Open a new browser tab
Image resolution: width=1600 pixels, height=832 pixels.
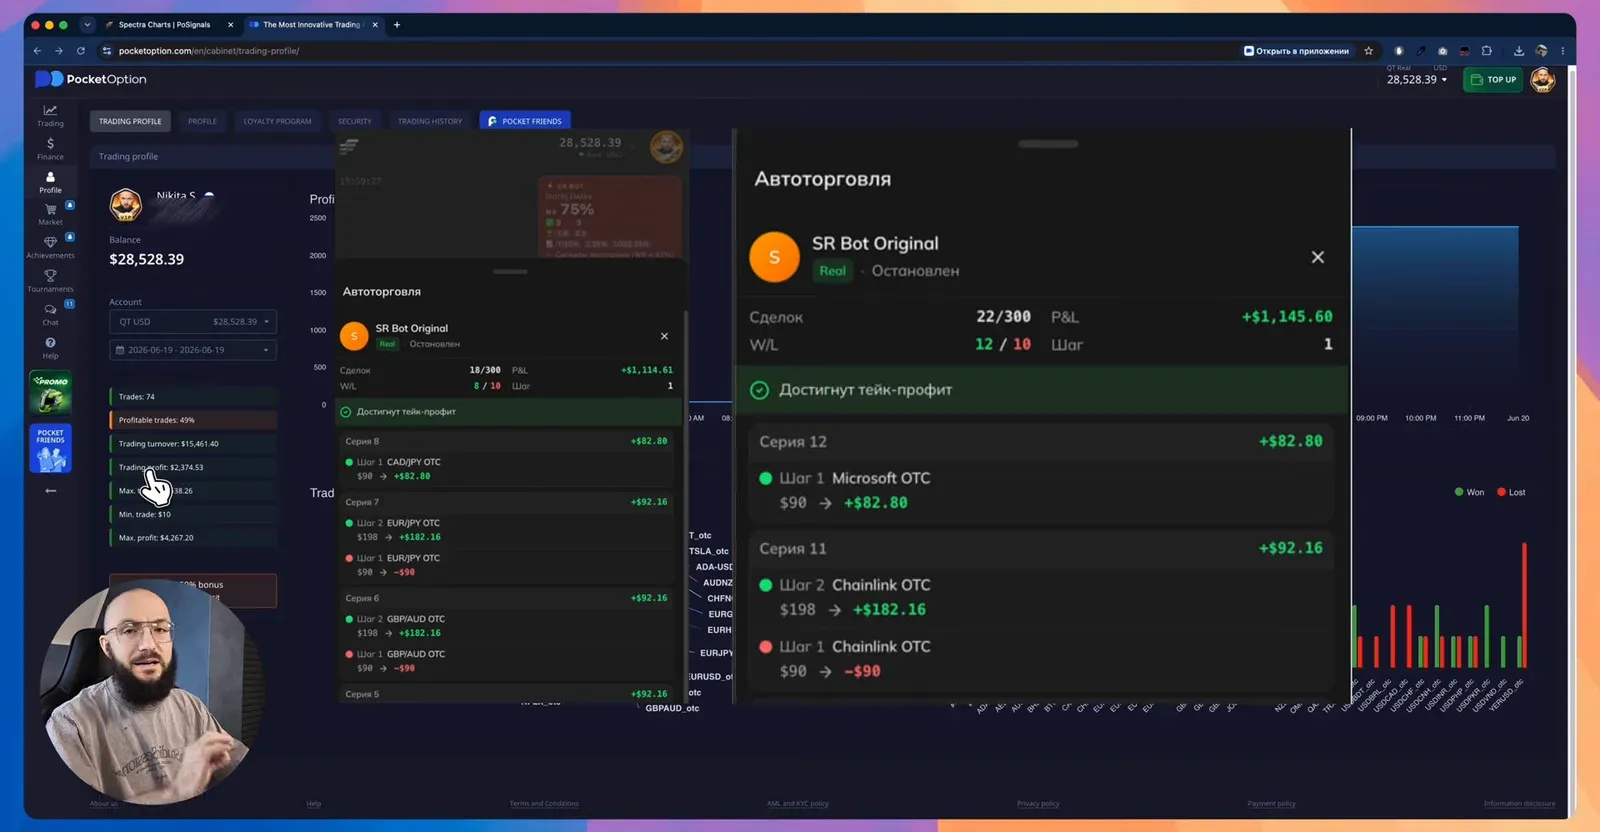397,25
